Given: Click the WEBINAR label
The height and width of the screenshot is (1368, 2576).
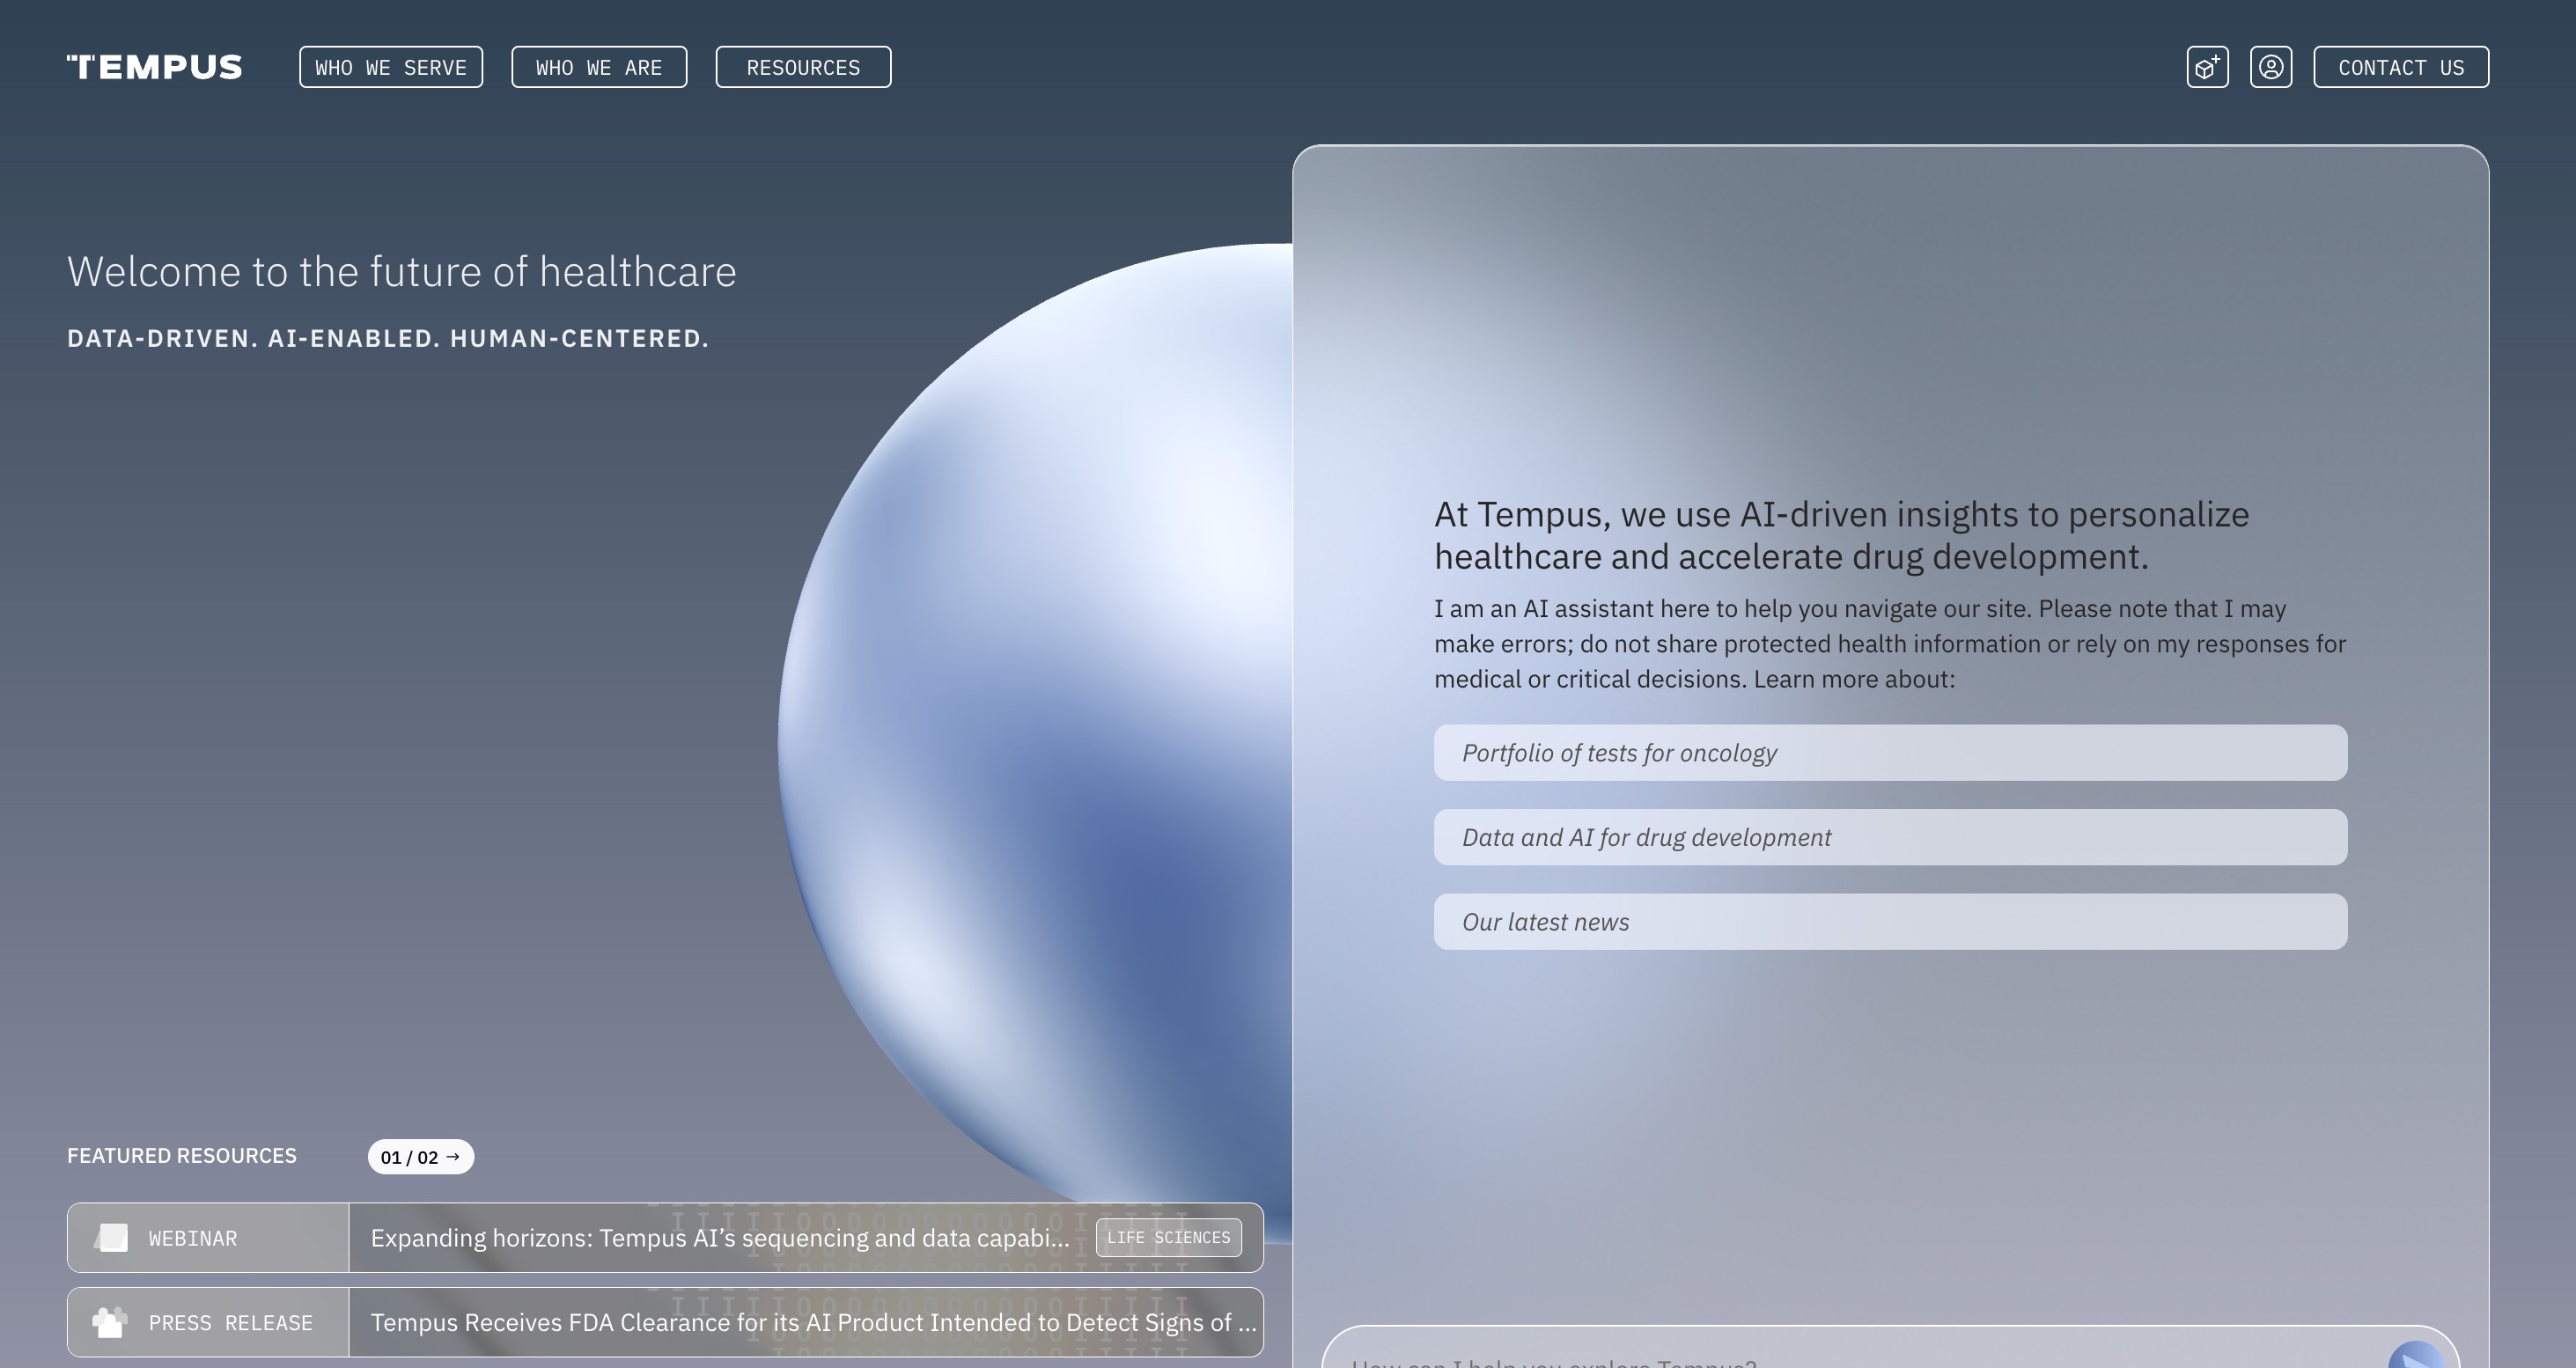Looking at the screenshot, I should pos(193,1238).
